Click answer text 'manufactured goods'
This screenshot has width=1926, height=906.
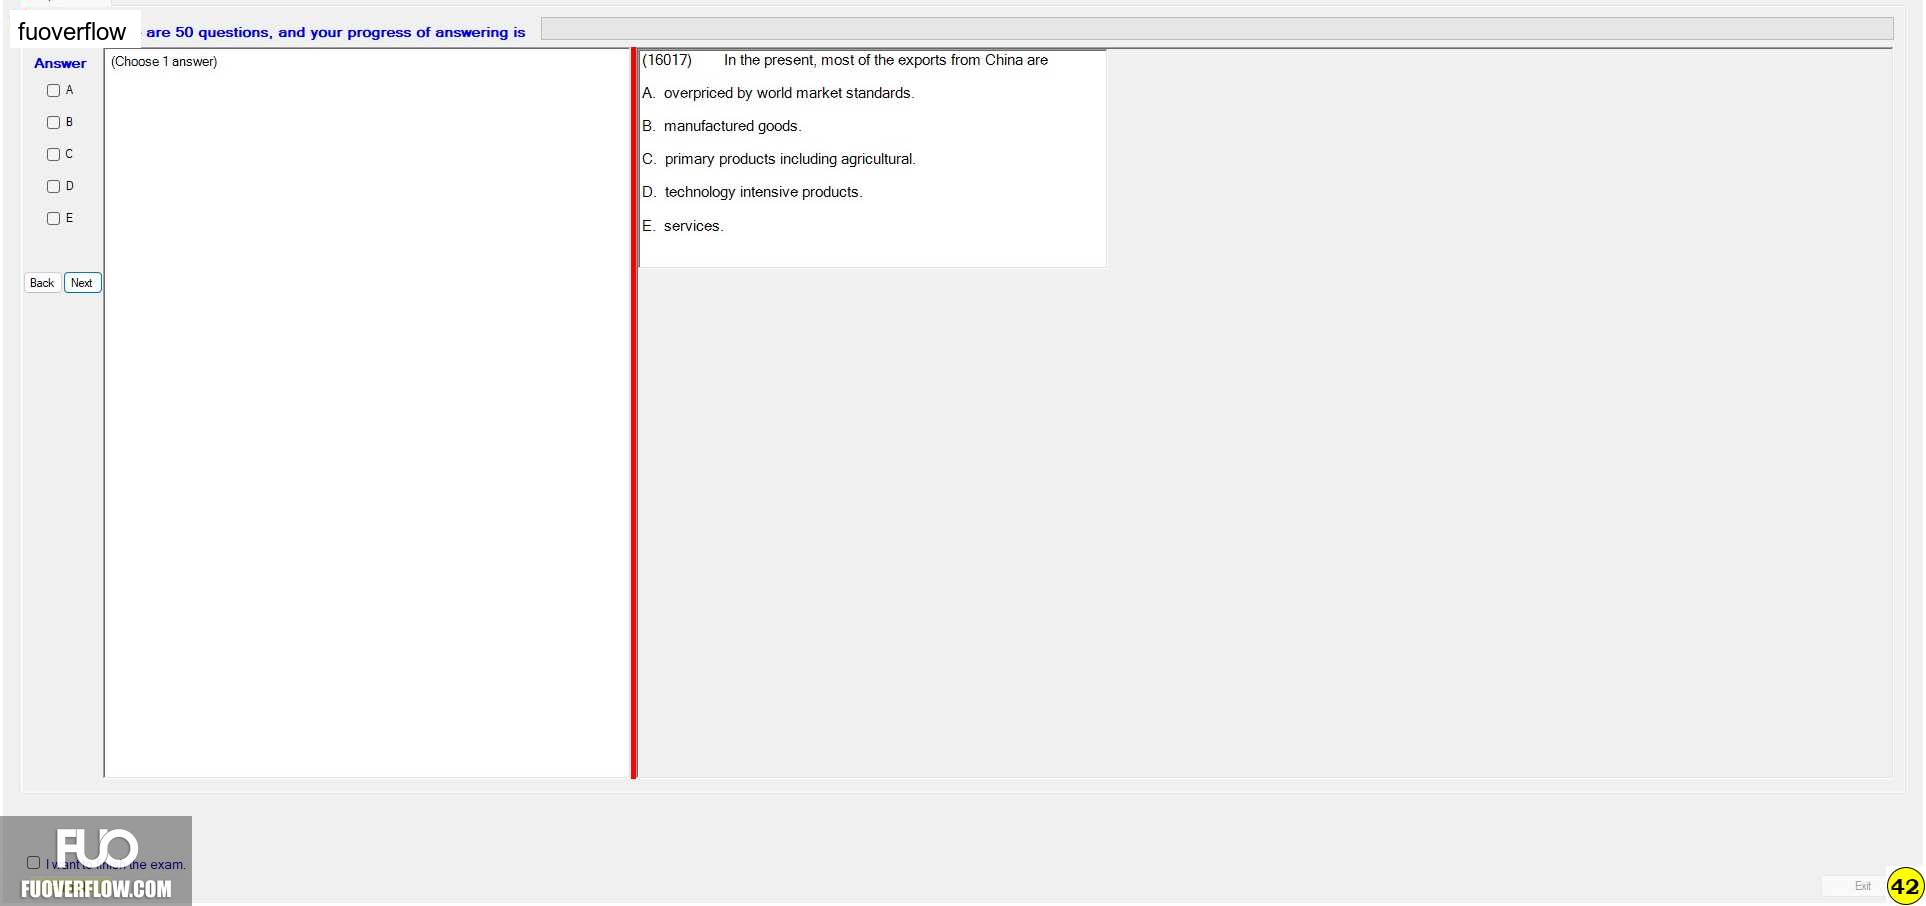tap(733, 126)
